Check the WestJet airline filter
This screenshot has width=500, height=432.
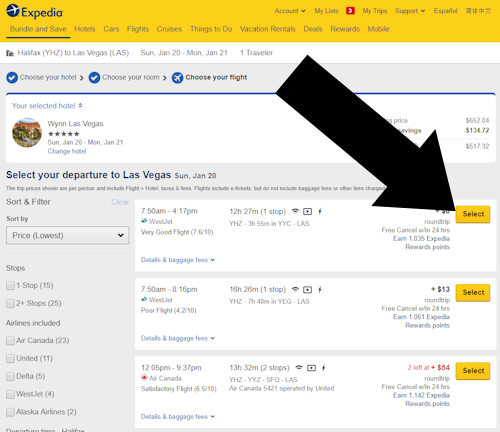[10, 394]
